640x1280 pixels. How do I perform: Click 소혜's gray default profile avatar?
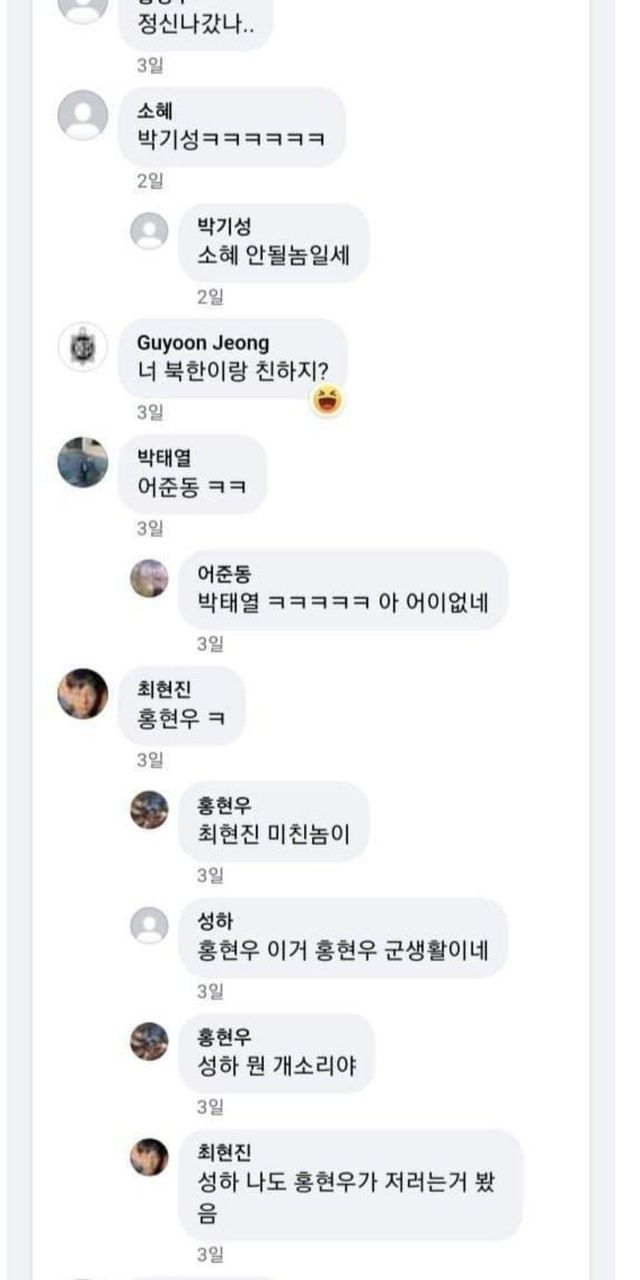83,115
